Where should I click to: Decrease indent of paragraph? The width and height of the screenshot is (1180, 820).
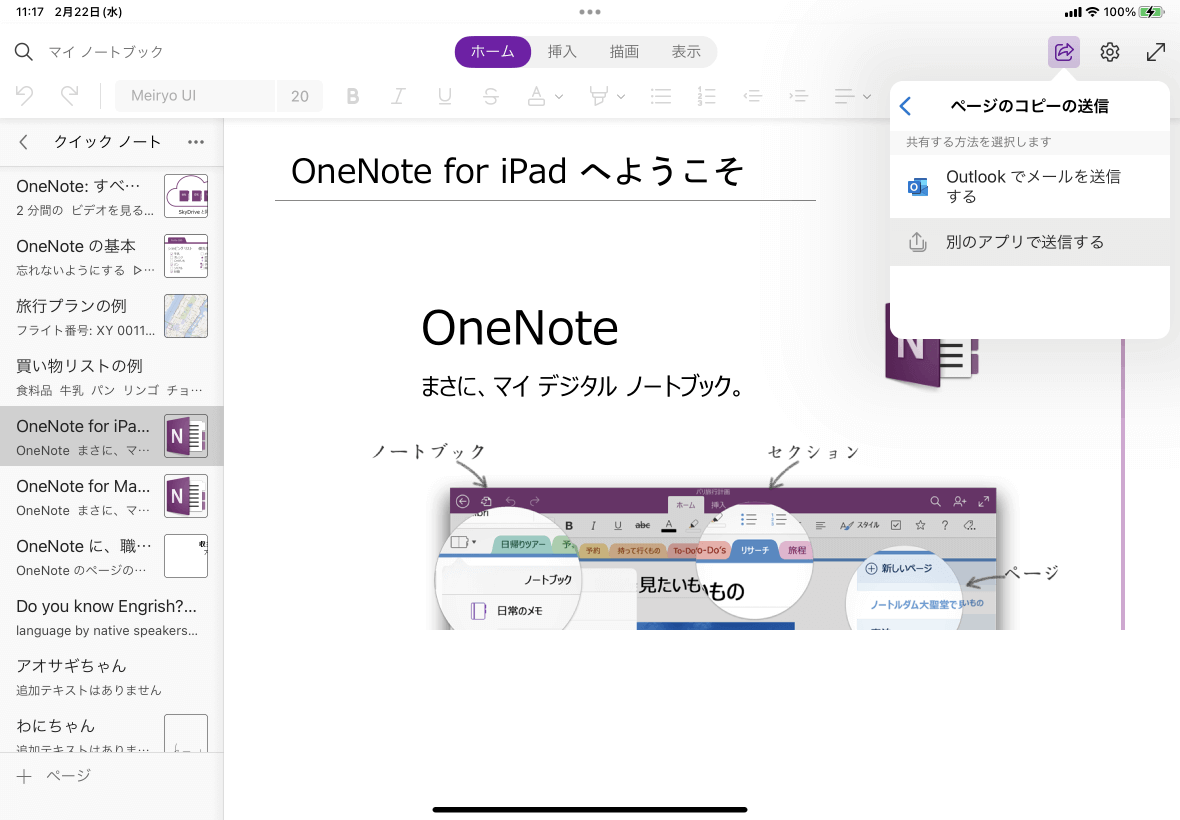pyautogui.click(x=753, y=96)
